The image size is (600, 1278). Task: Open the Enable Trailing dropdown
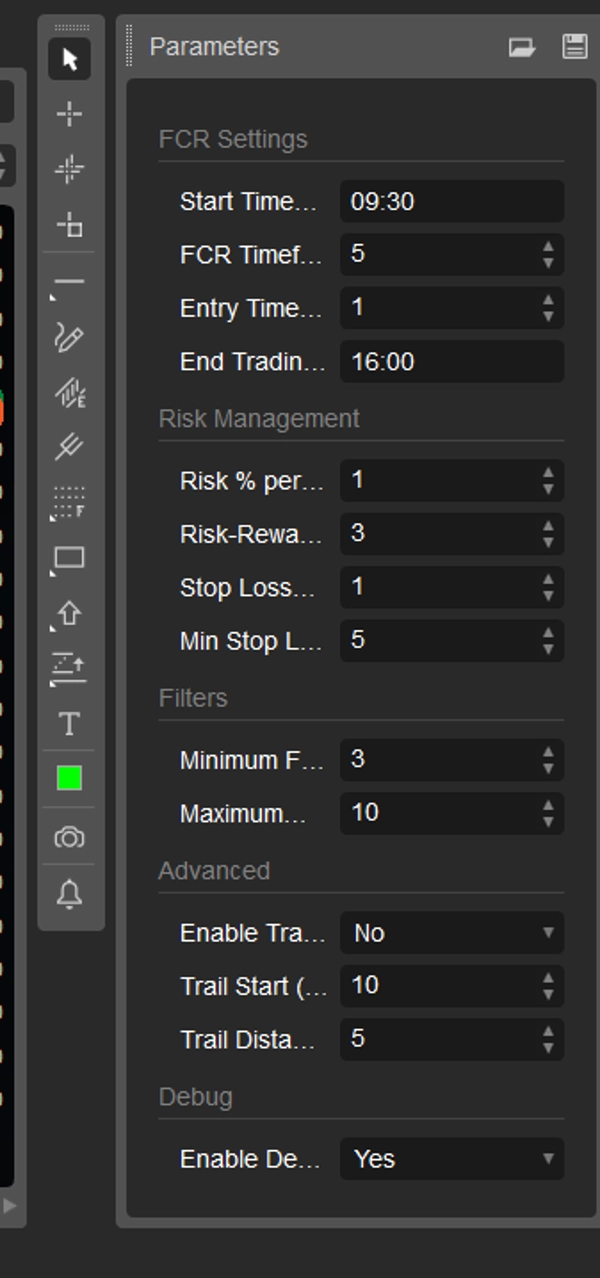[x=451, y=932]
